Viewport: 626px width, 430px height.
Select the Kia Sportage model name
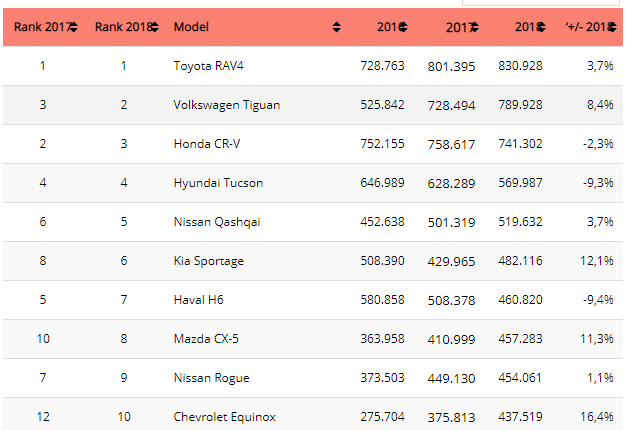pos(208,261)
